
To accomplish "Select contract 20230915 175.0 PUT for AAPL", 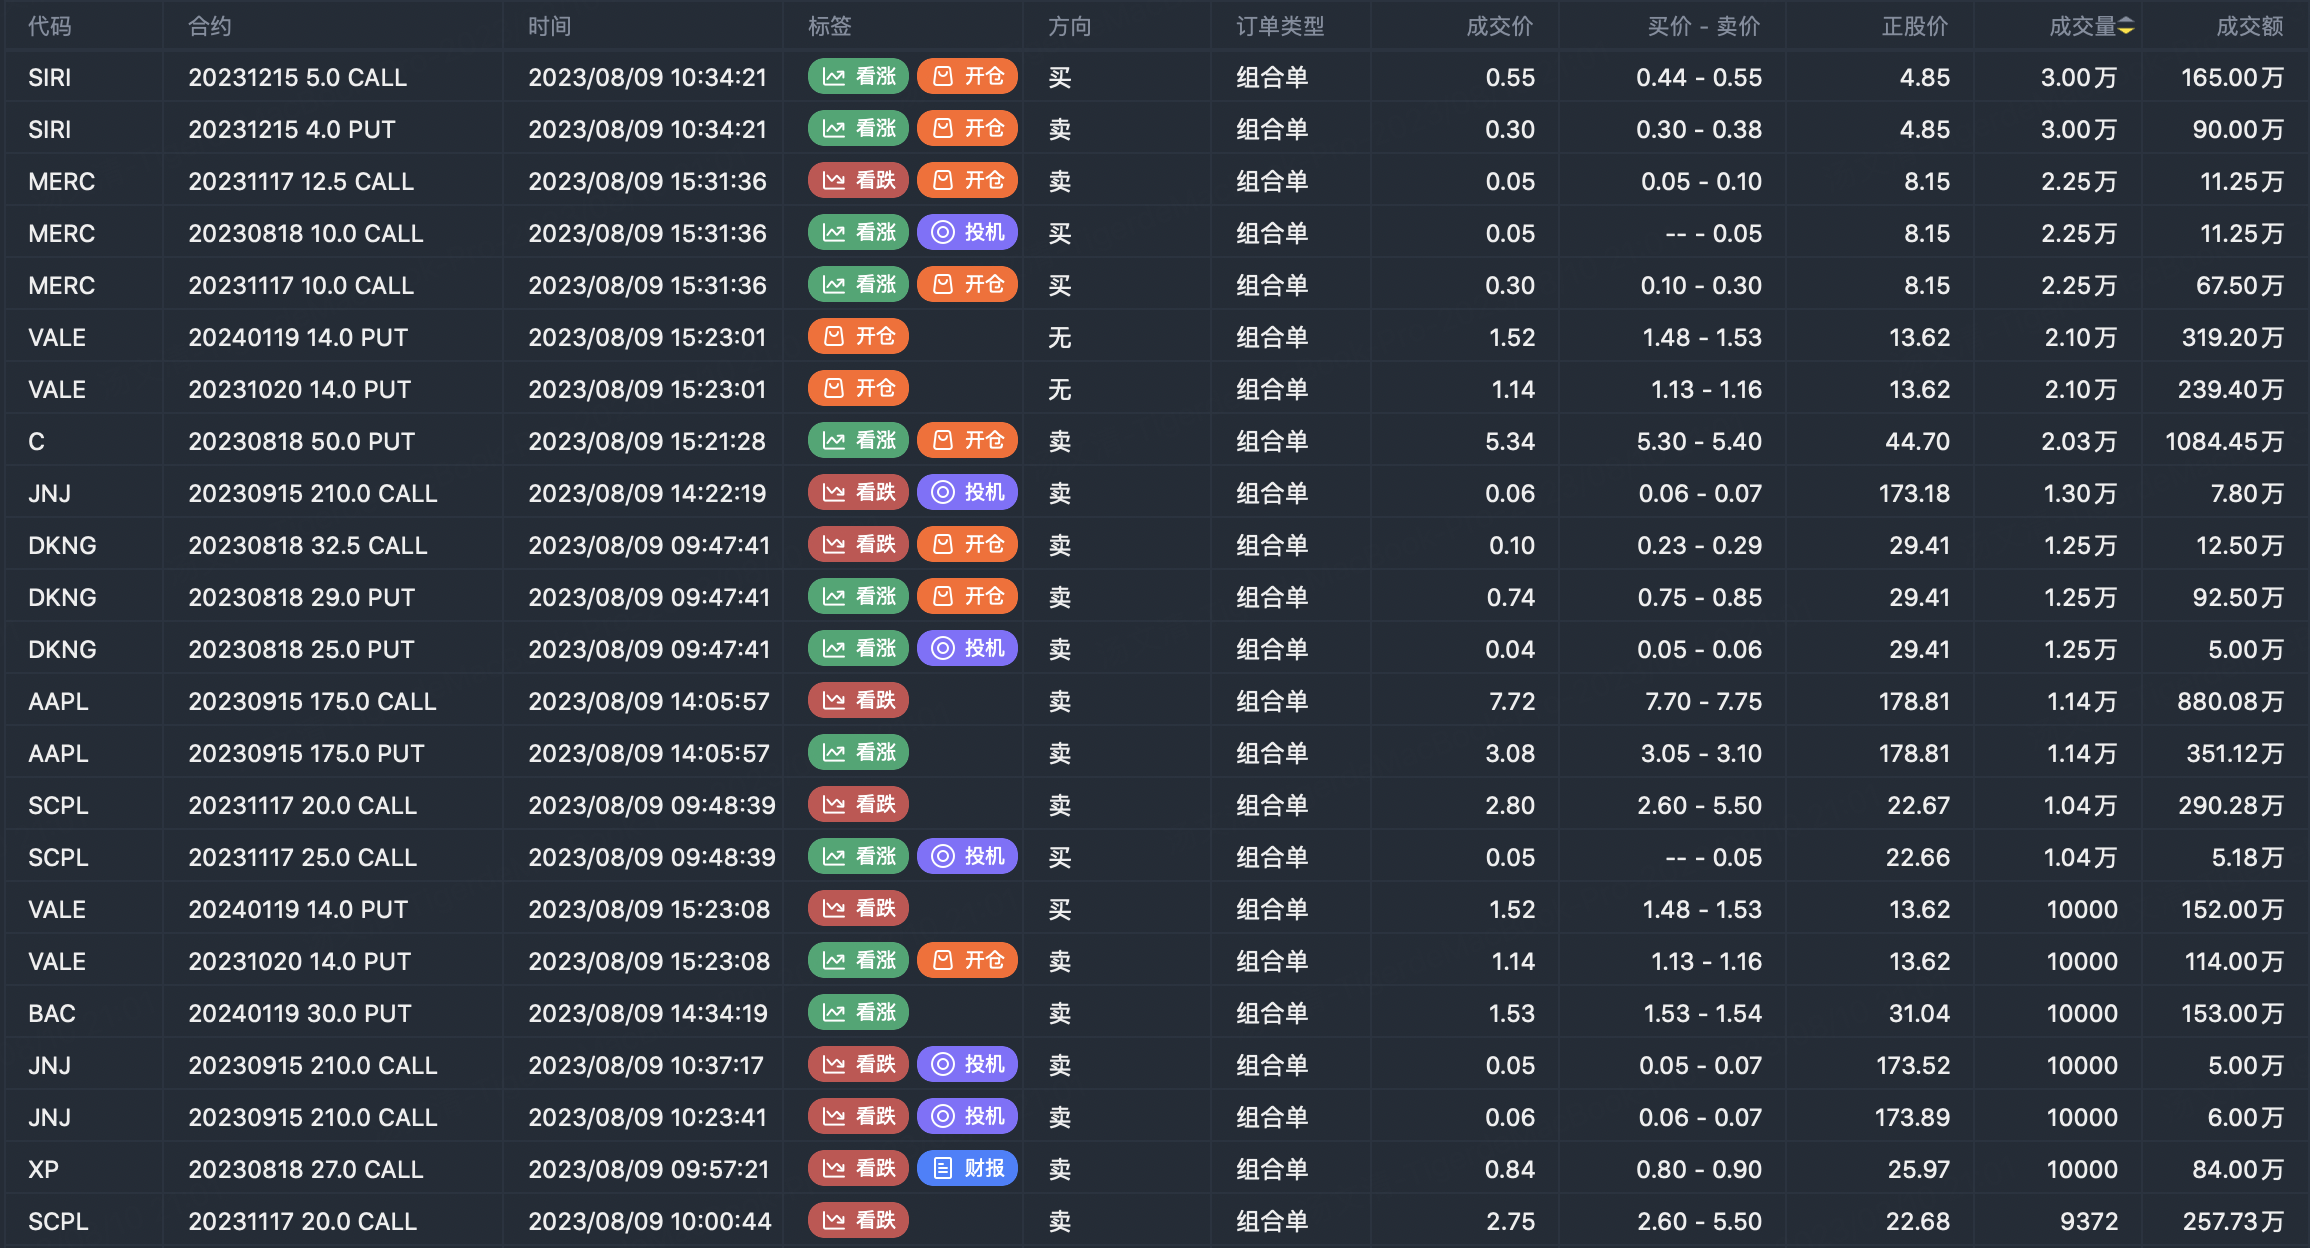I will (306, 754).
